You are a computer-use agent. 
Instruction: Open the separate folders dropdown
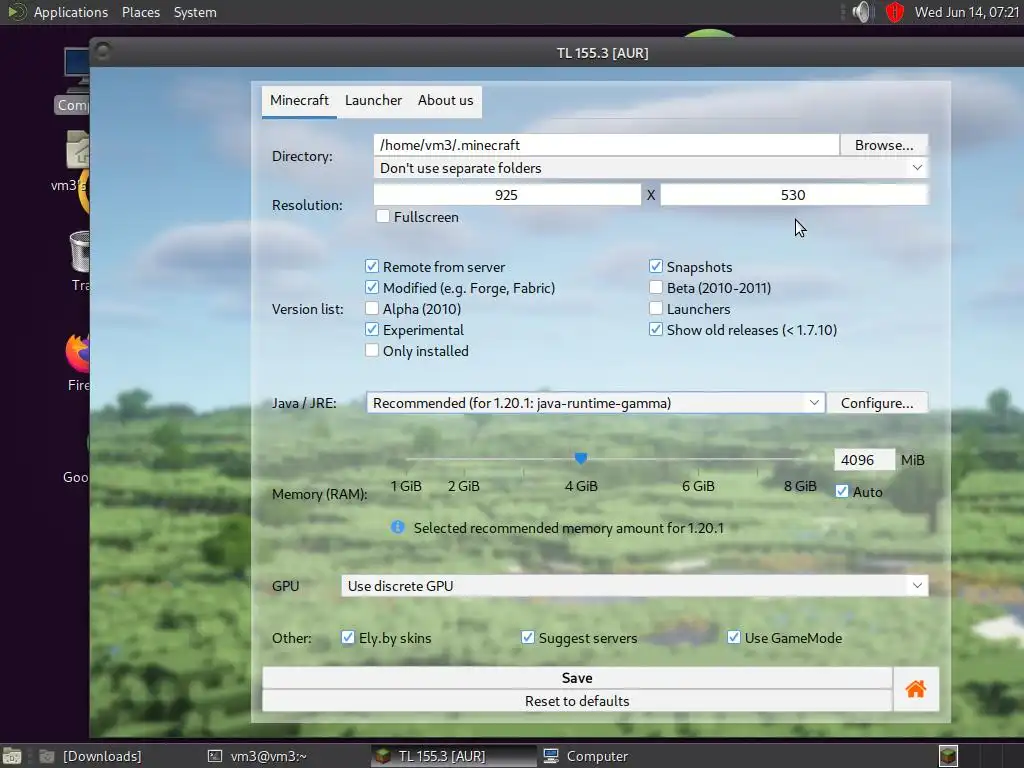tap(650, 168)
